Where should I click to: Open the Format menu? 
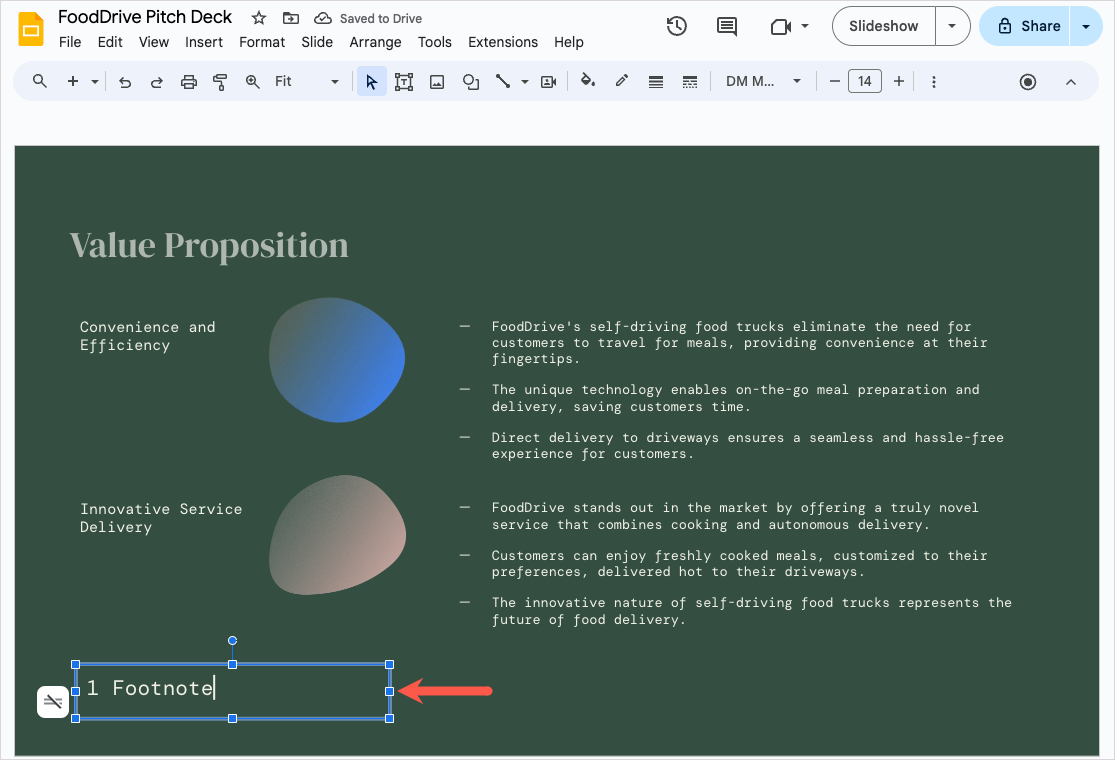point(262,42)
